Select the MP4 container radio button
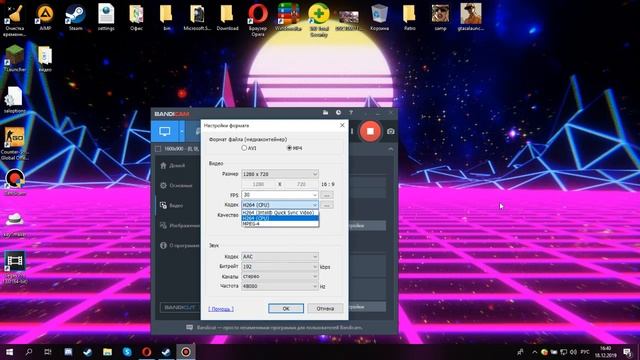Image resolution: width=640 pixels, height=360 pixels. (289, 148)
